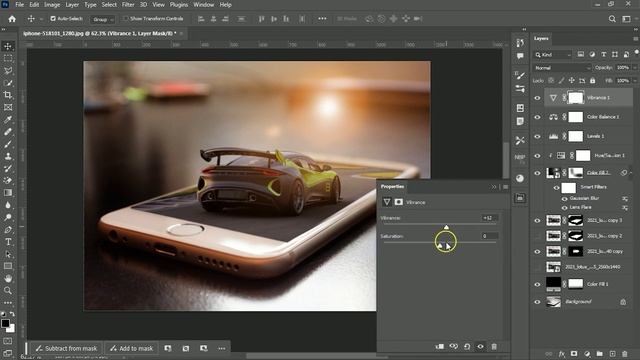This screenshot has width=640, height=360.
Task: Open layer styles fx in Layers panel
Action: [x=562, y=353]
